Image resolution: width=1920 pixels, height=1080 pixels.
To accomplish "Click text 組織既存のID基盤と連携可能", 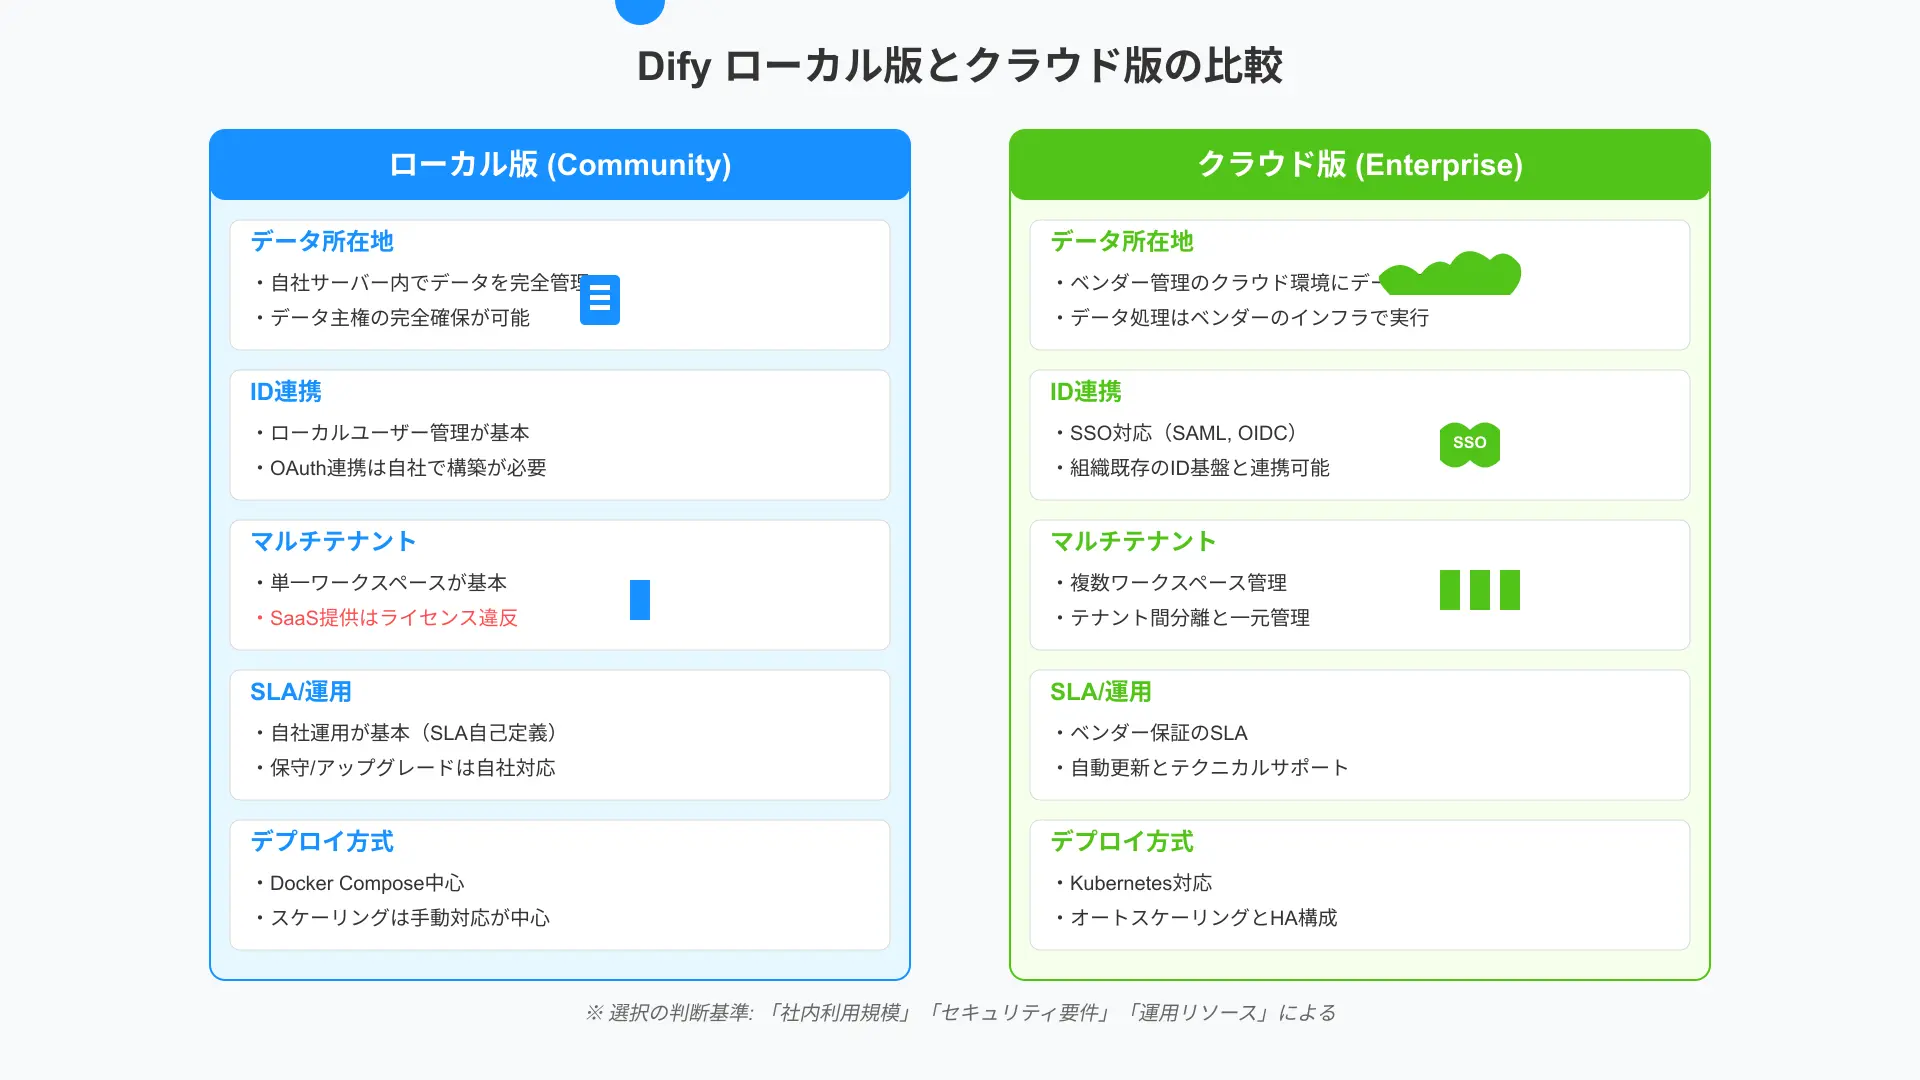I will point(1191,468).
